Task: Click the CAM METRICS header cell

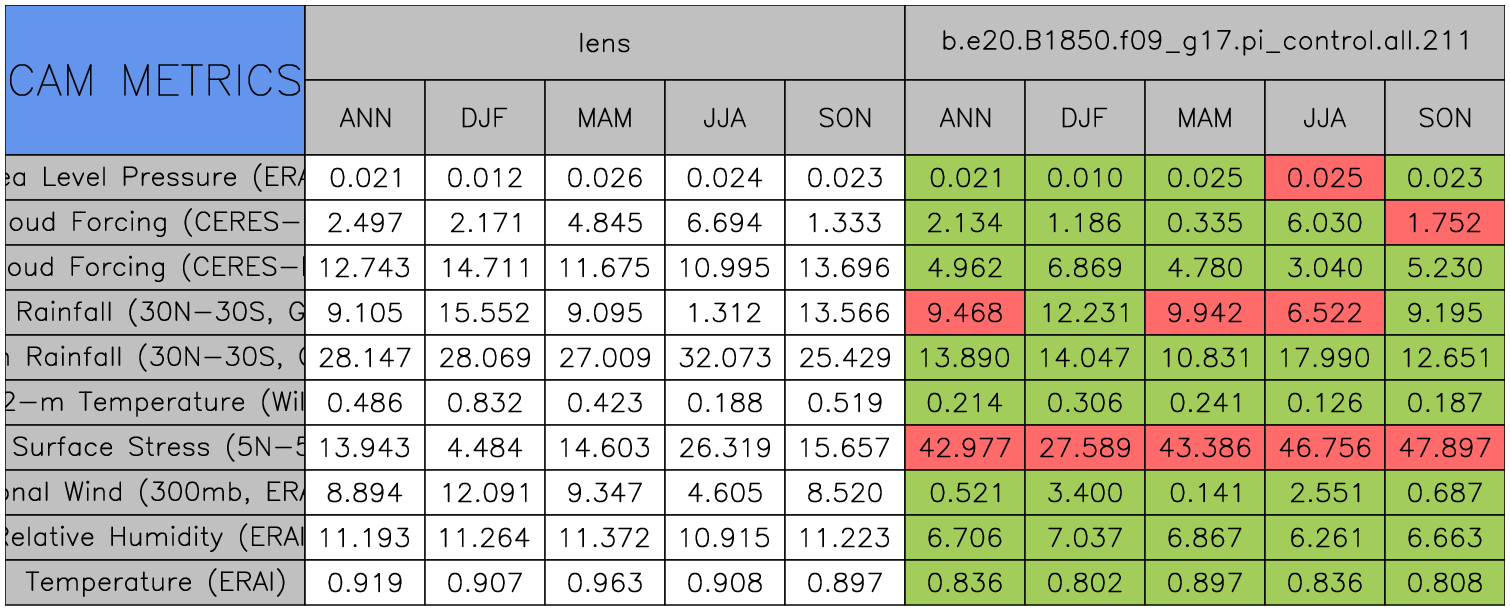Action: [155, 80]
